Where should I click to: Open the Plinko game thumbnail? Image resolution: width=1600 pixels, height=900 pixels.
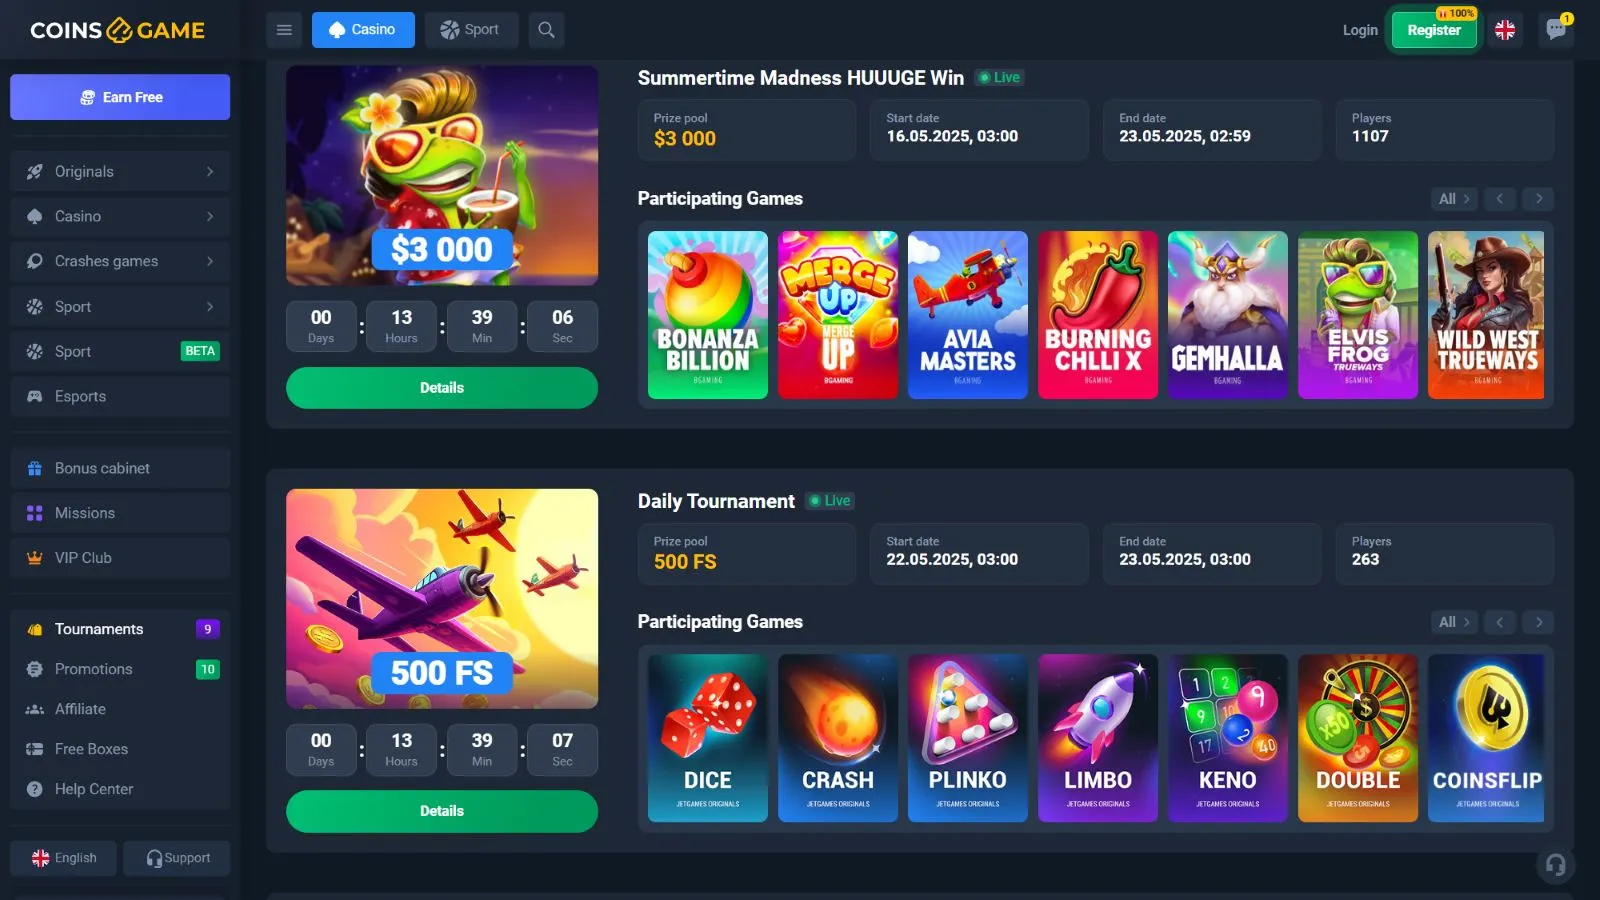967,738
